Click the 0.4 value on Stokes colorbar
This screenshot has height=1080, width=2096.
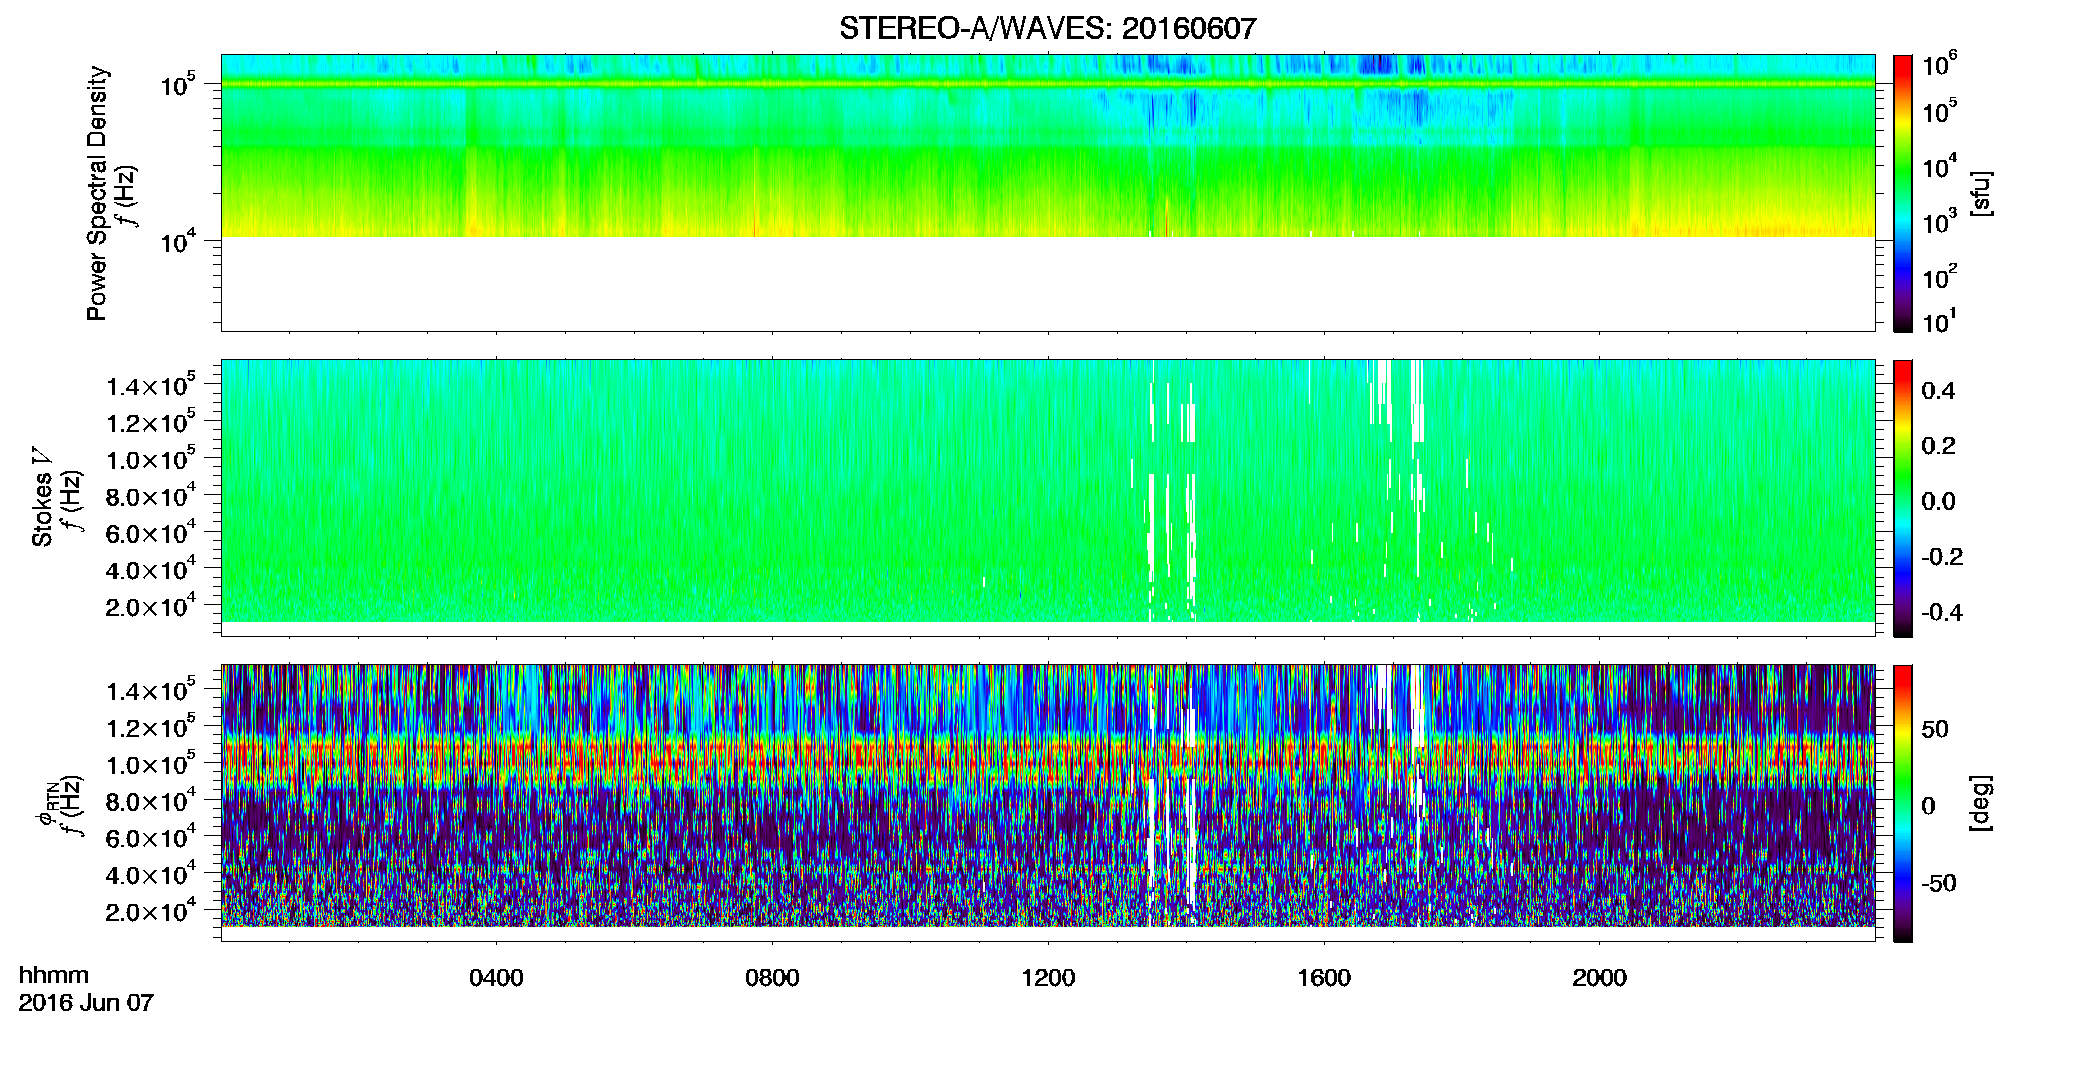(x=1938, y=391)
